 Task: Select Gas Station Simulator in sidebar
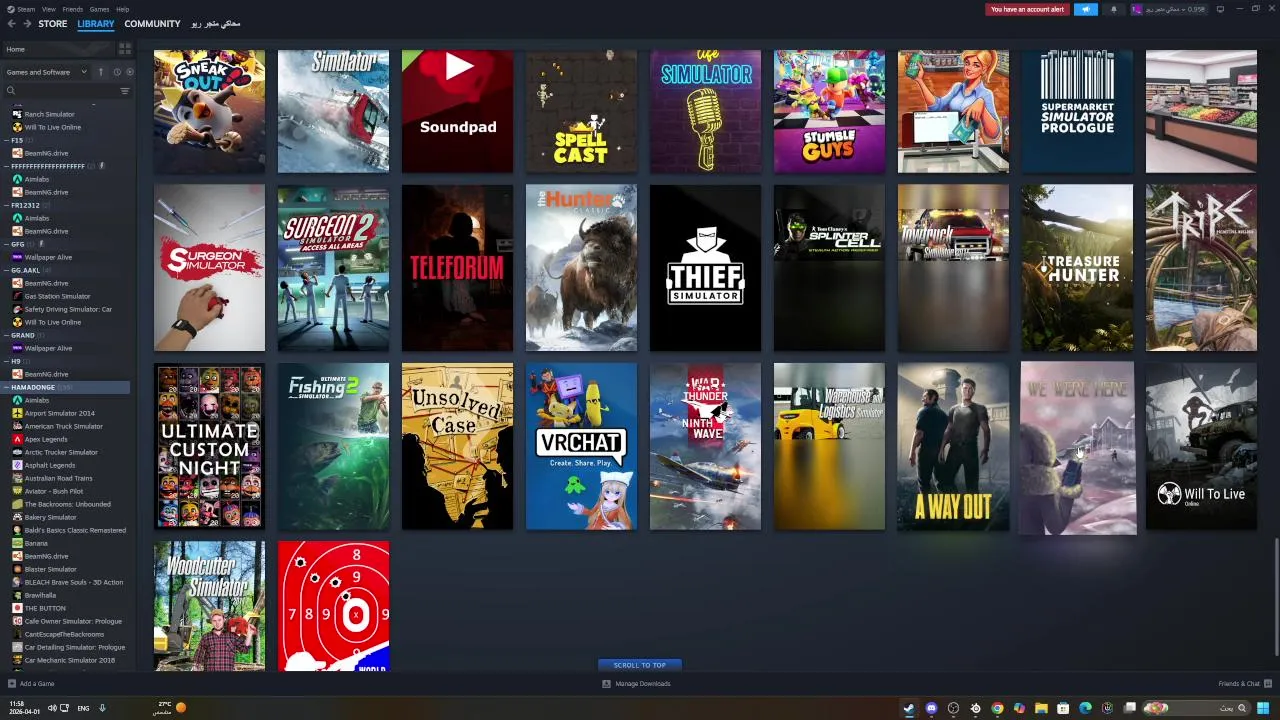57,296
